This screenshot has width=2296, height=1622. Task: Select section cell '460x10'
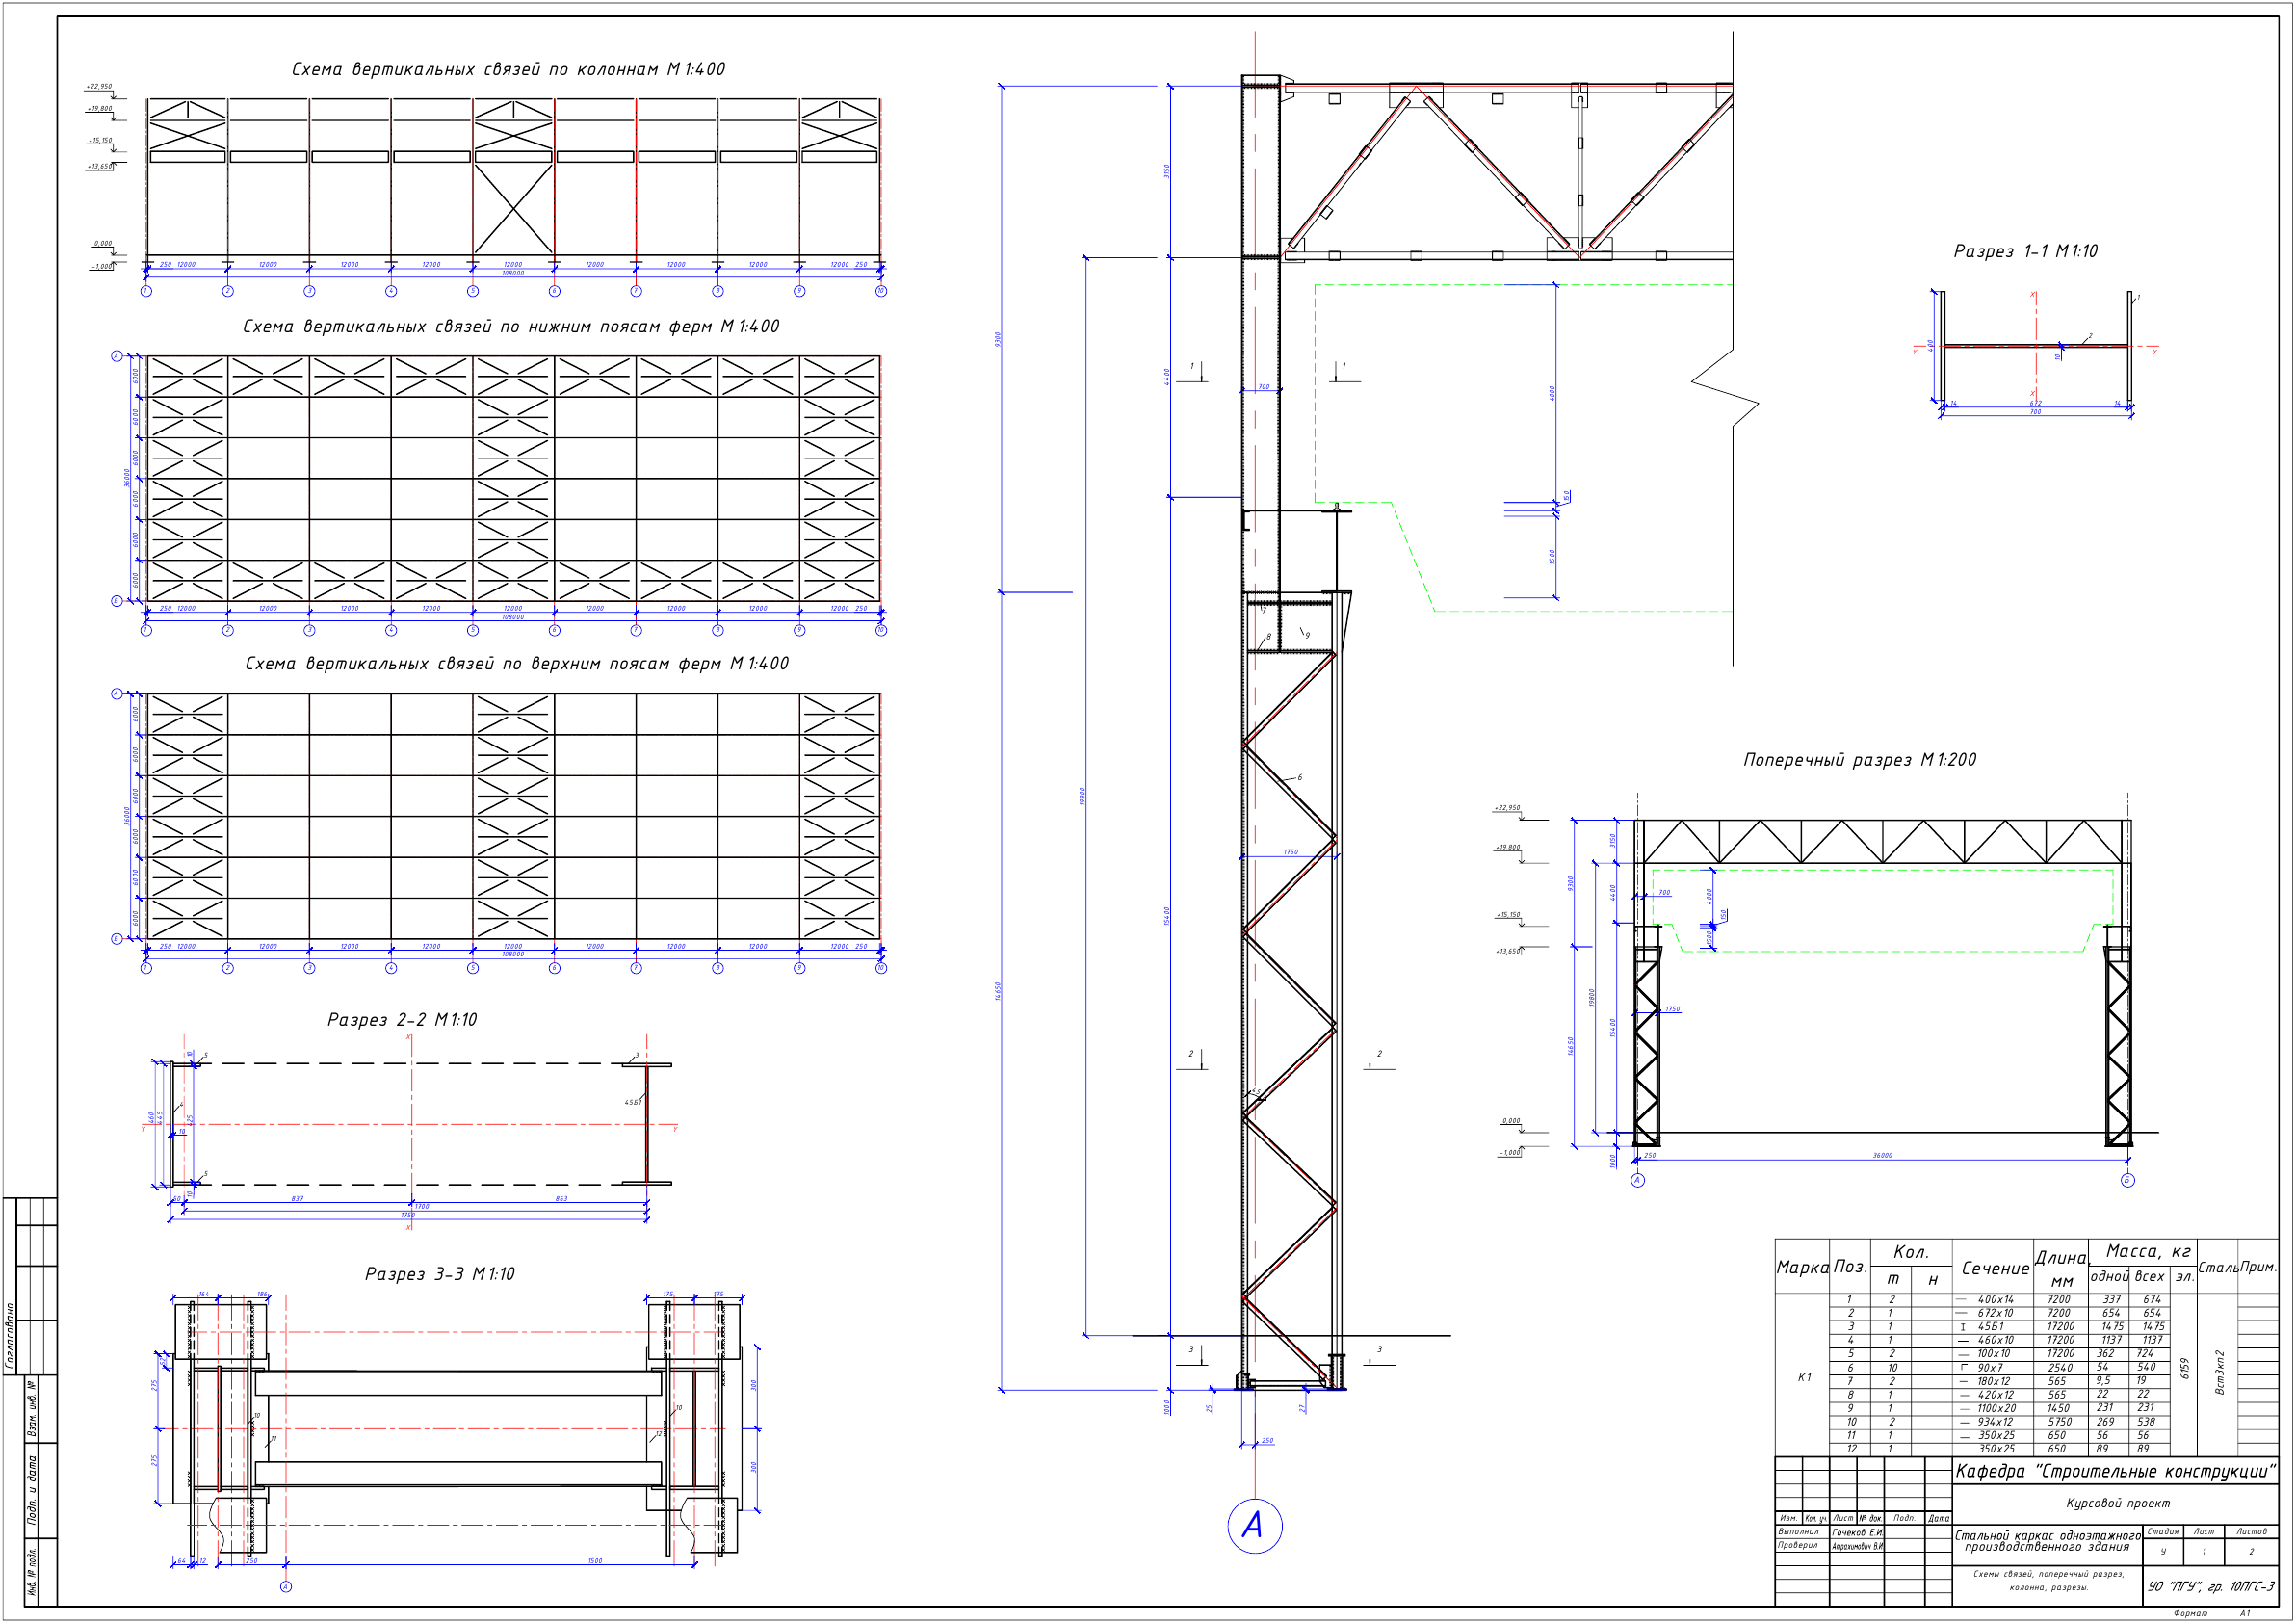(x=1996, y=1340)
